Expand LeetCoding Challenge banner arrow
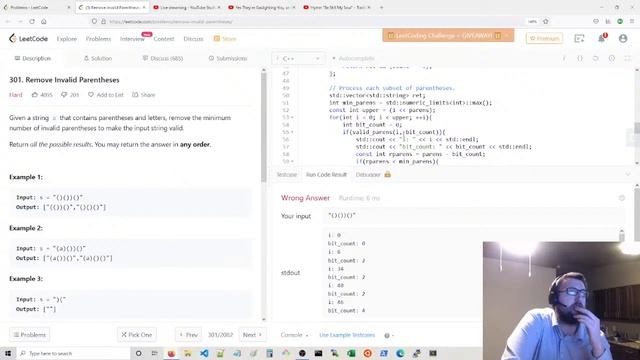The width and height of the screenshot is (640, 360). tap(507, 36)
